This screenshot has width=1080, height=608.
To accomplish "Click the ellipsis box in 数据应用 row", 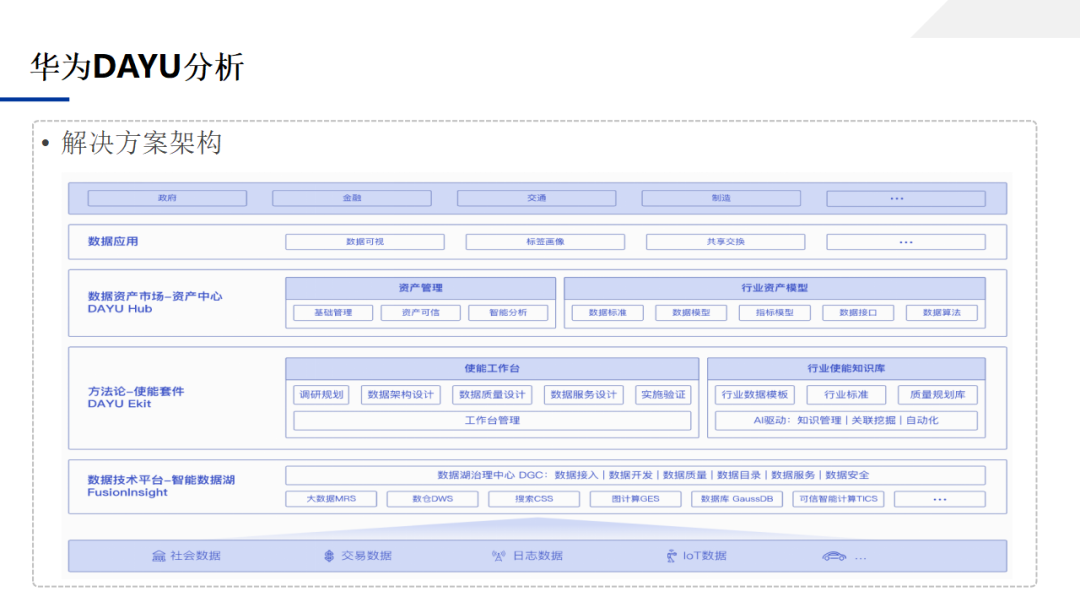I will 906,242.
